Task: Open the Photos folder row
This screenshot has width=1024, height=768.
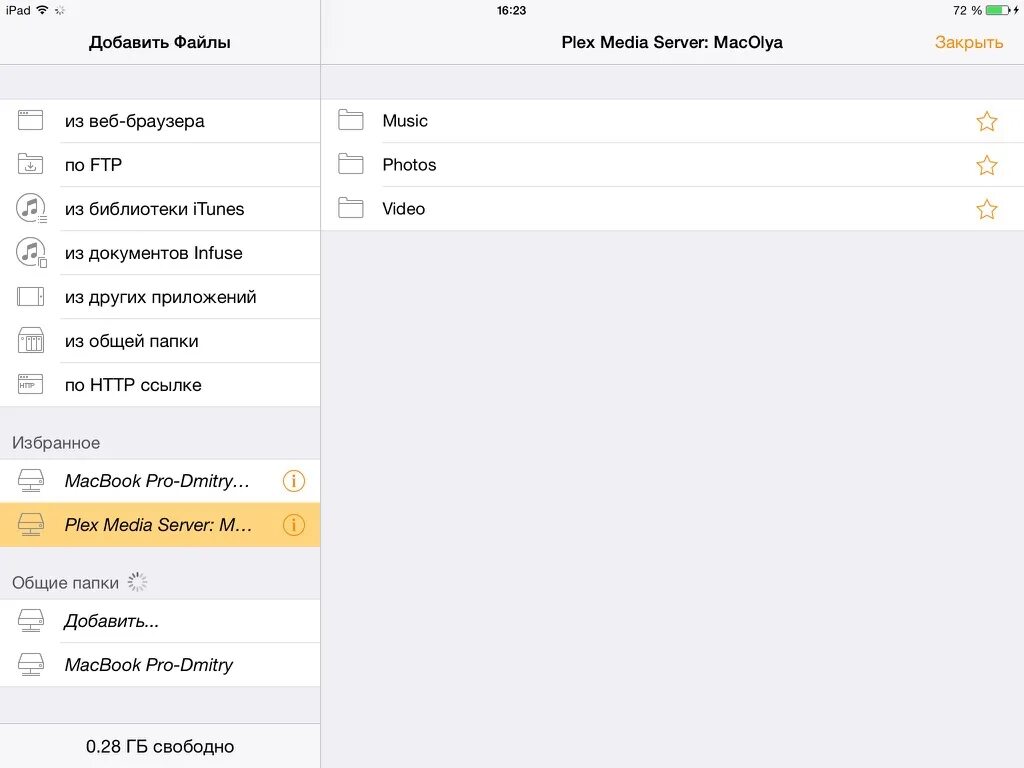Action: point(672,165)
